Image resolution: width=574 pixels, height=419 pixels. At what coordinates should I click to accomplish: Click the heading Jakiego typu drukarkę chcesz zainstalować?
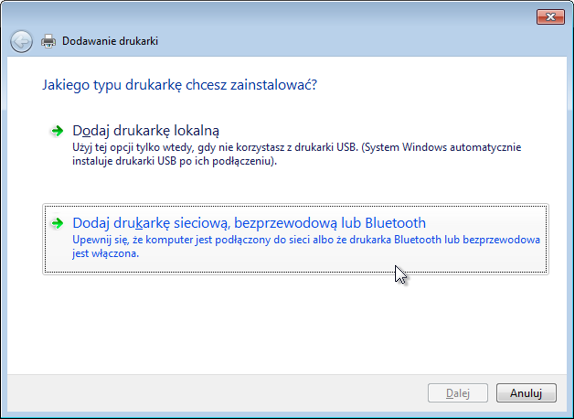coord(179,85)
